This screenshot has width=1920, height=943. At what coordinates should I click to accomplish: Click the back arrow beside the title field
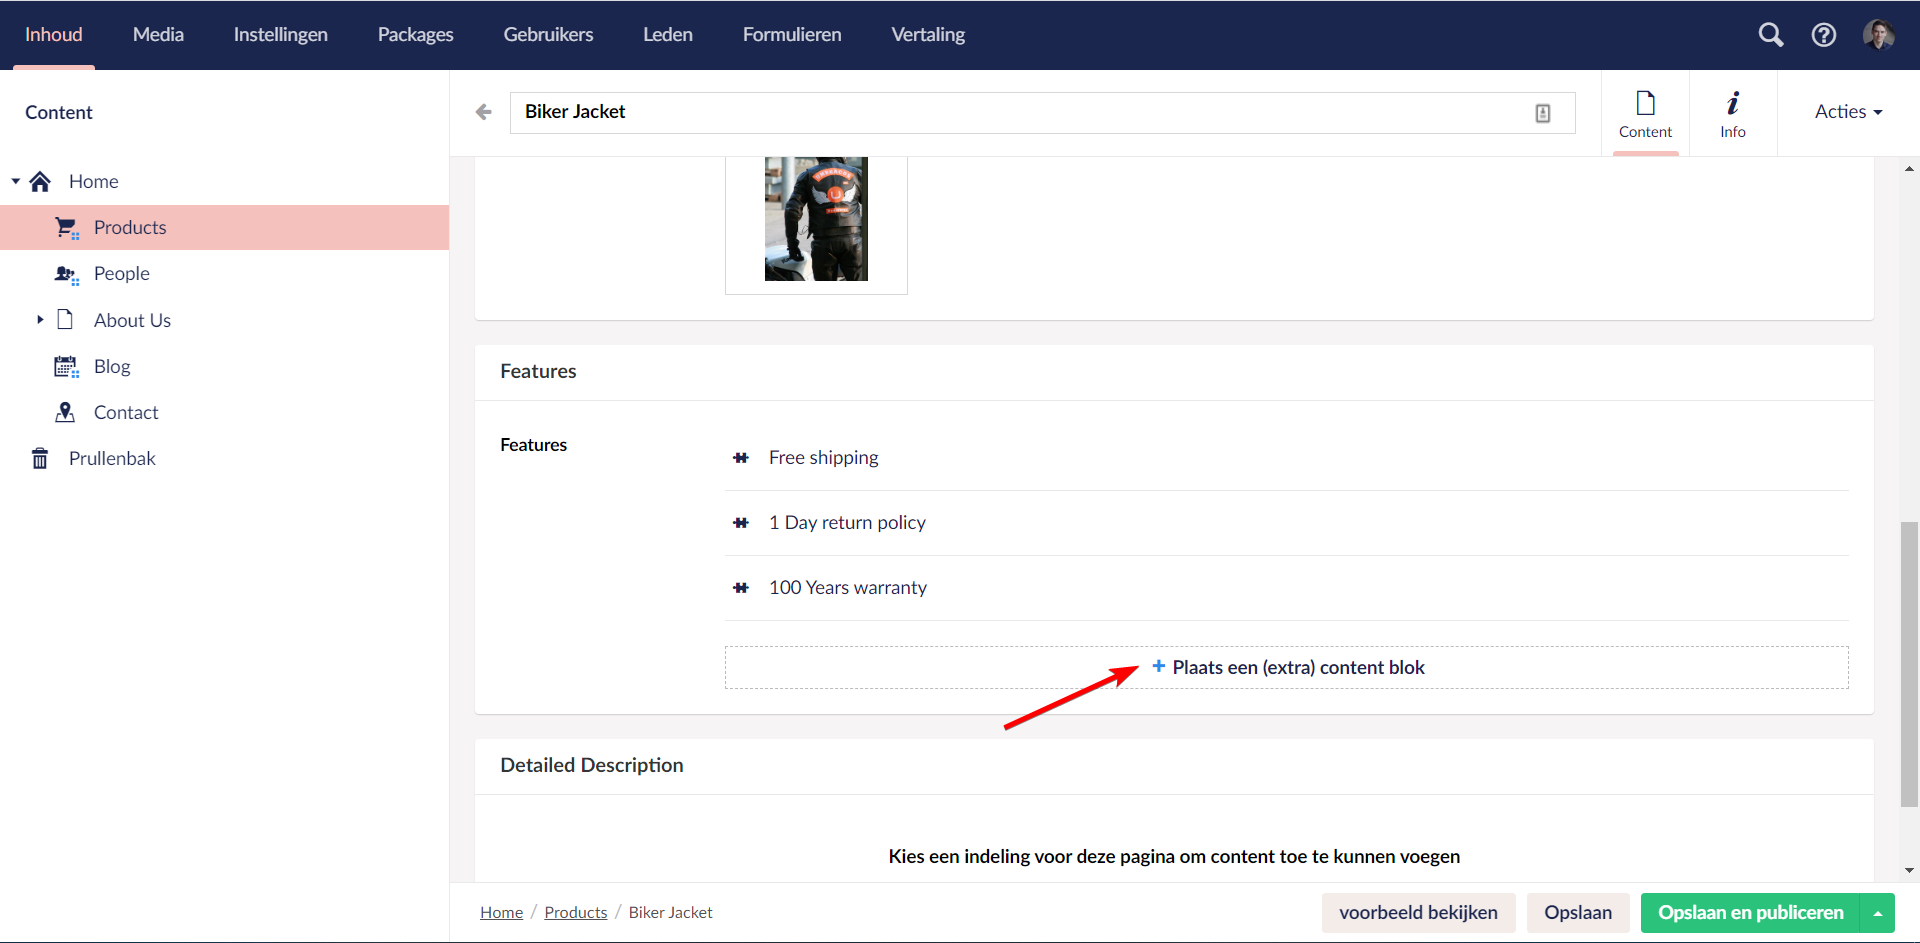[484, 112]
